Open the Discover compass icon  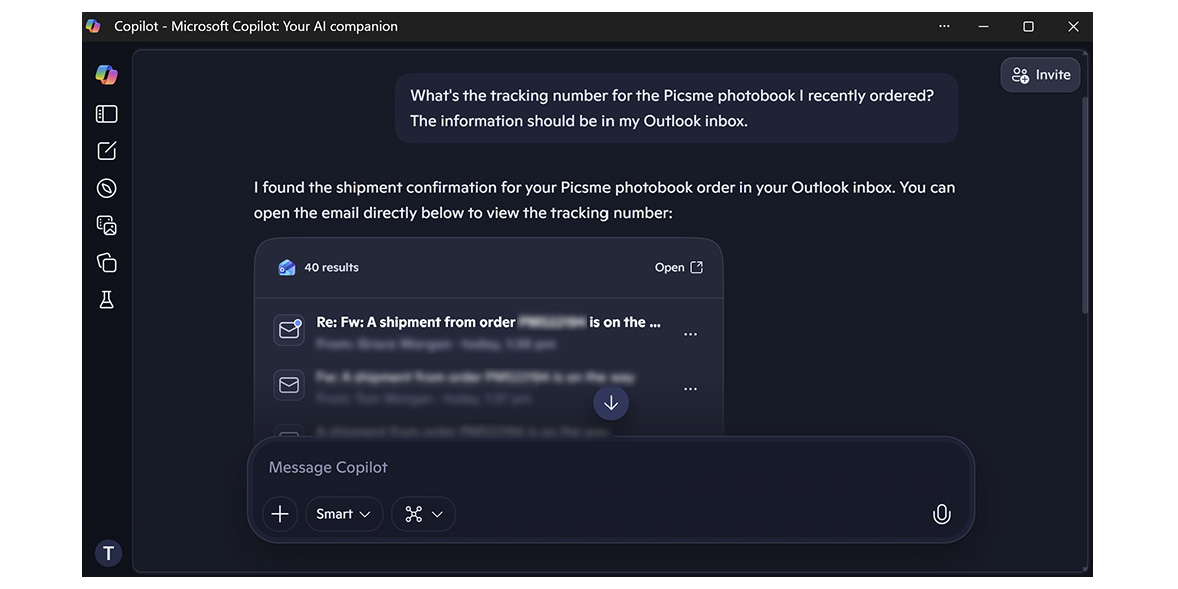tap(107, 188)
